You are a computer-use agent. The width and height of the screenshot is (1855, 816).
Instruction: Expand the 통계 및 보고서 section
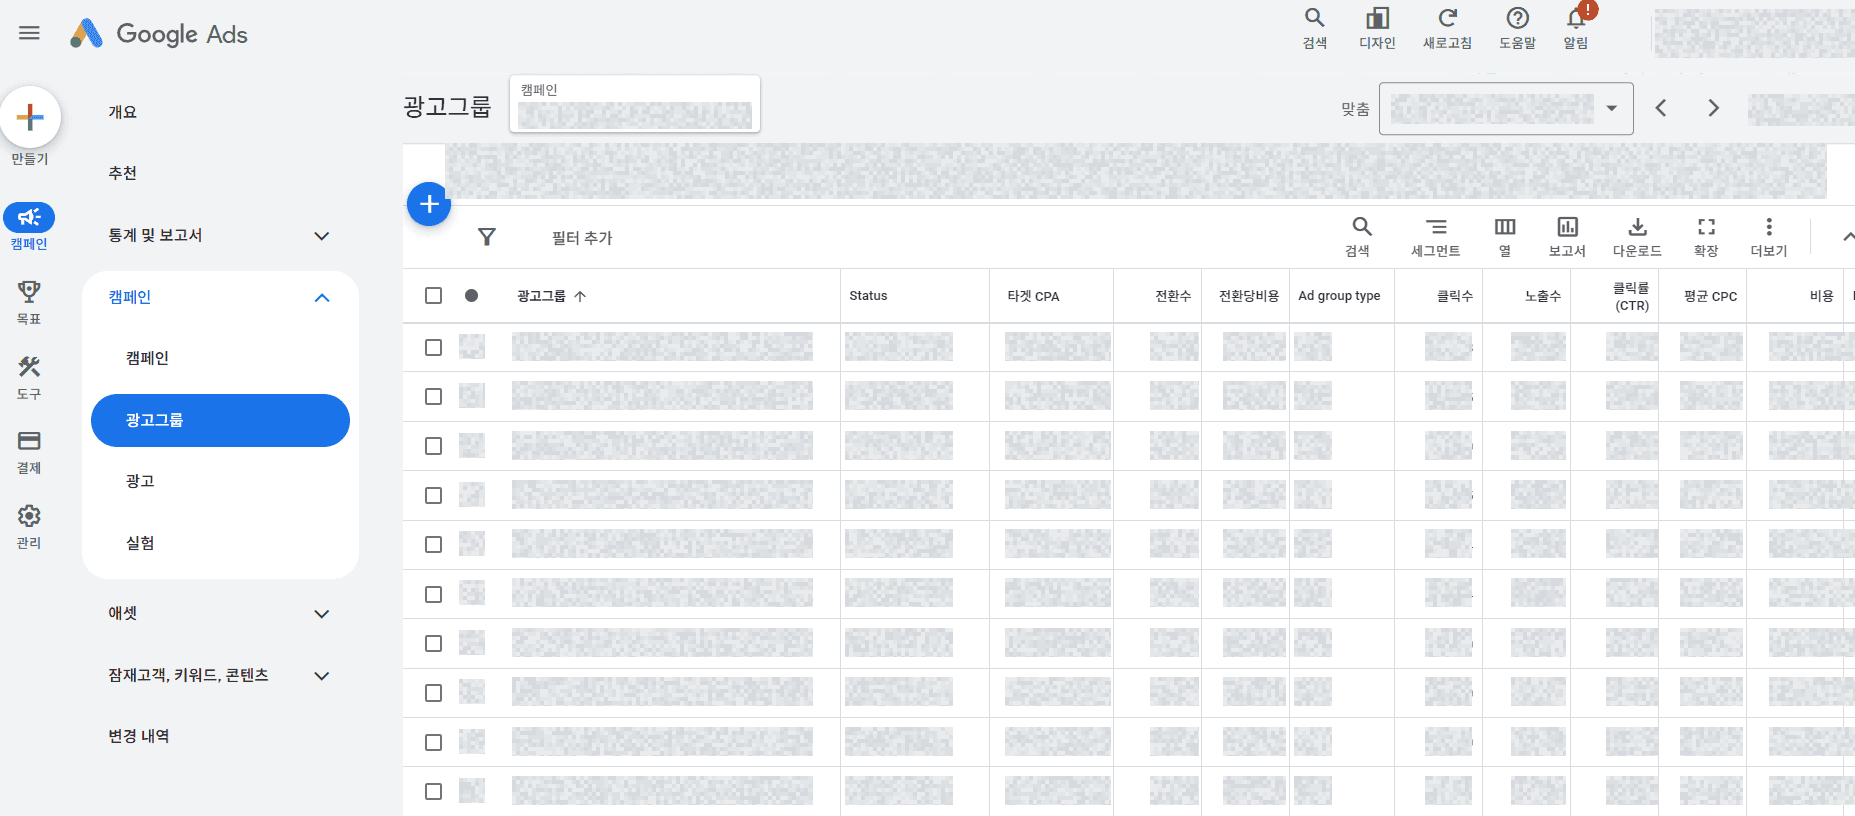pyautogui.click(x=220, y=236)
